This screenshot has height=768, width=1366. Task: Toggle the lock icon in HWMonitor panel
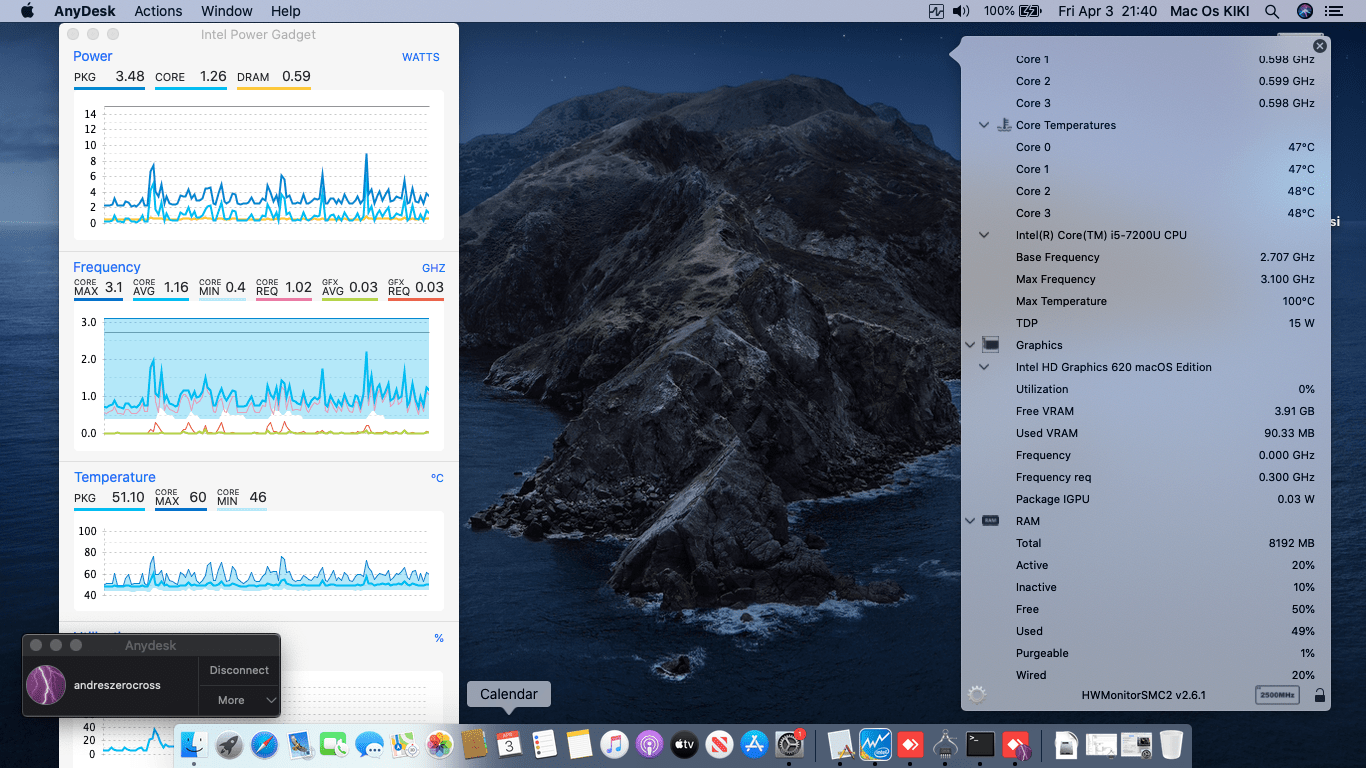1319,695
